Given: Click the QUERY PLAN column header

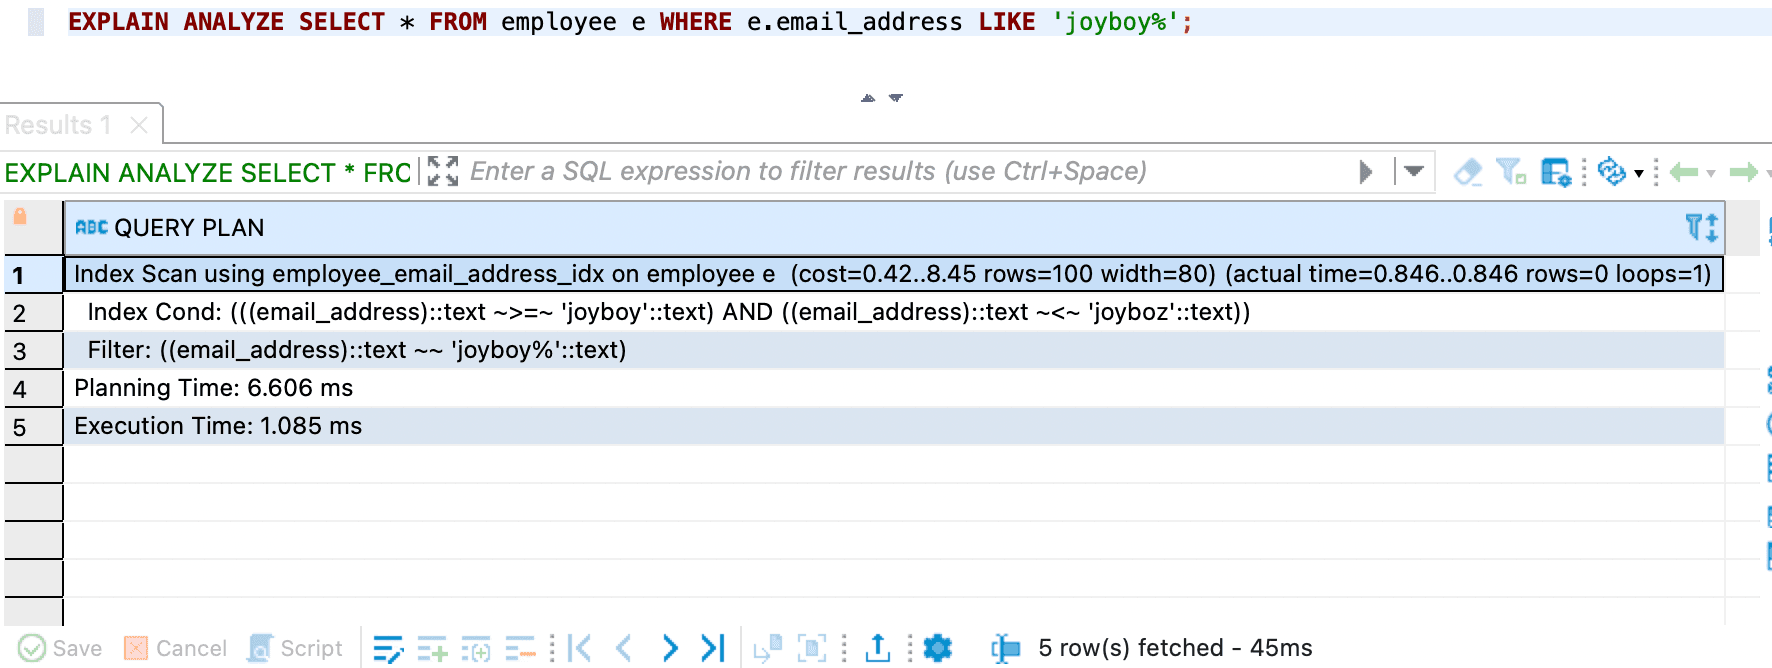Looking at the screenshot, I should [894, 228].
